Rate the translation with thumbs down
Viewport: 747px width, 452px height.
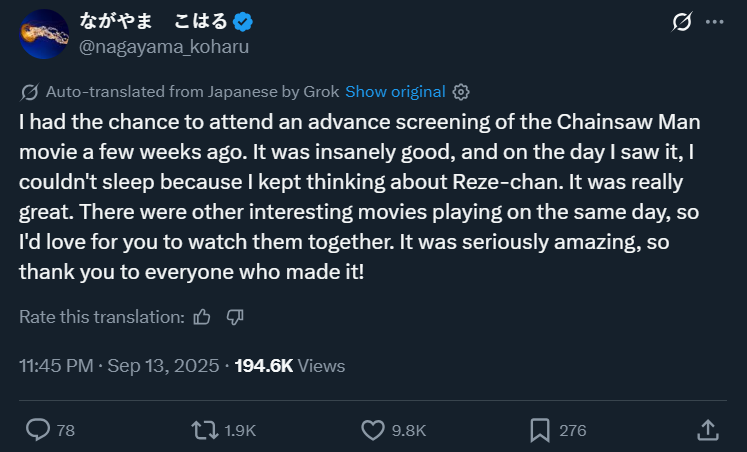(235, 317)
